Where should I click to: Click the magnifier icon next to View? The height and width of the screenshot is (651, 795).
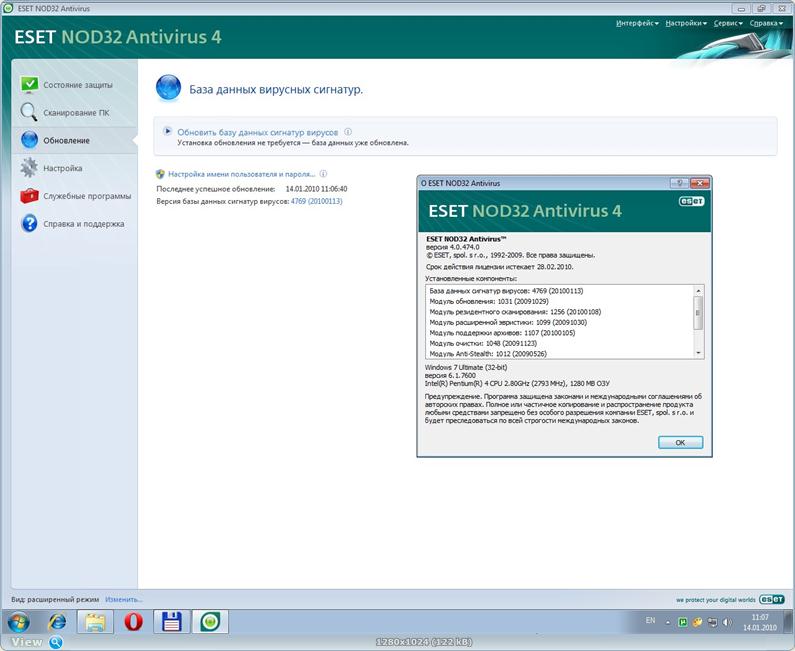[56, 642]
